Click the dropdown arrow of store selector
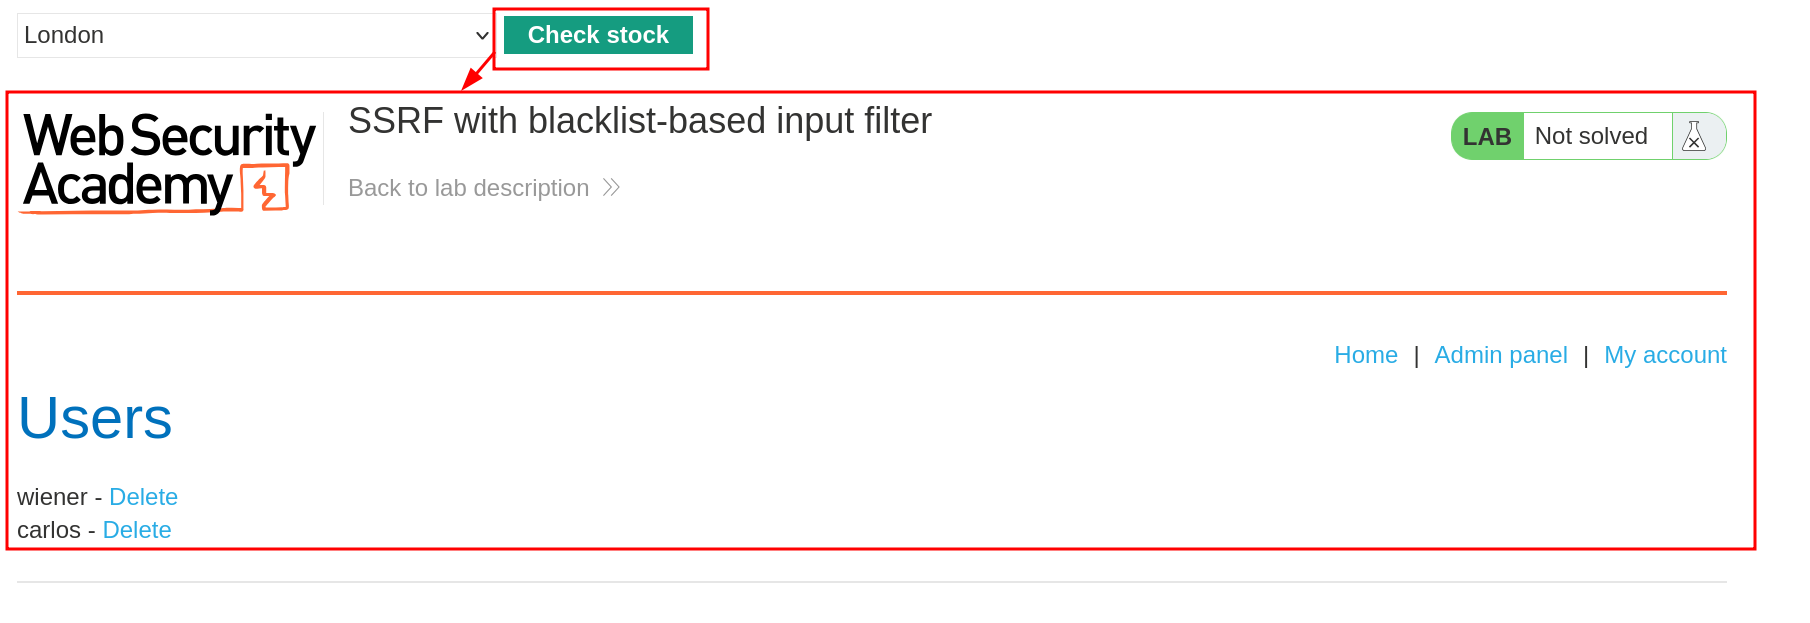This screenshot has height=623, width=1810. point(482,36)
